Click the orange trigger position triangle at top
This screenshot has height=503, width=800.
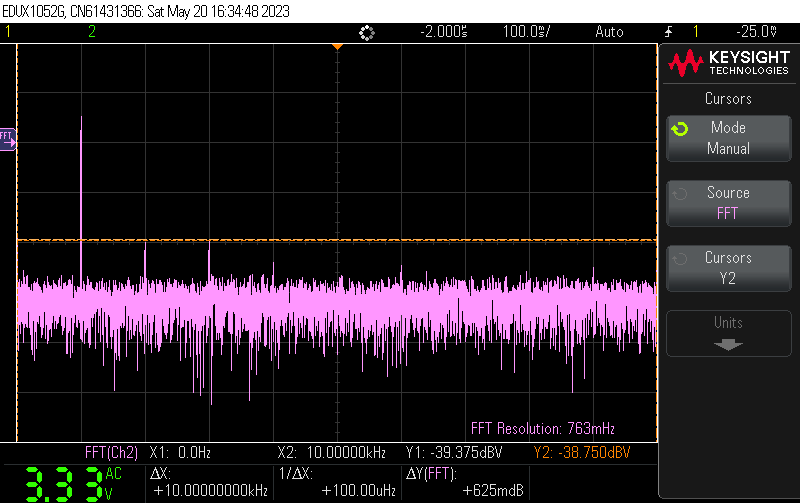337,47
